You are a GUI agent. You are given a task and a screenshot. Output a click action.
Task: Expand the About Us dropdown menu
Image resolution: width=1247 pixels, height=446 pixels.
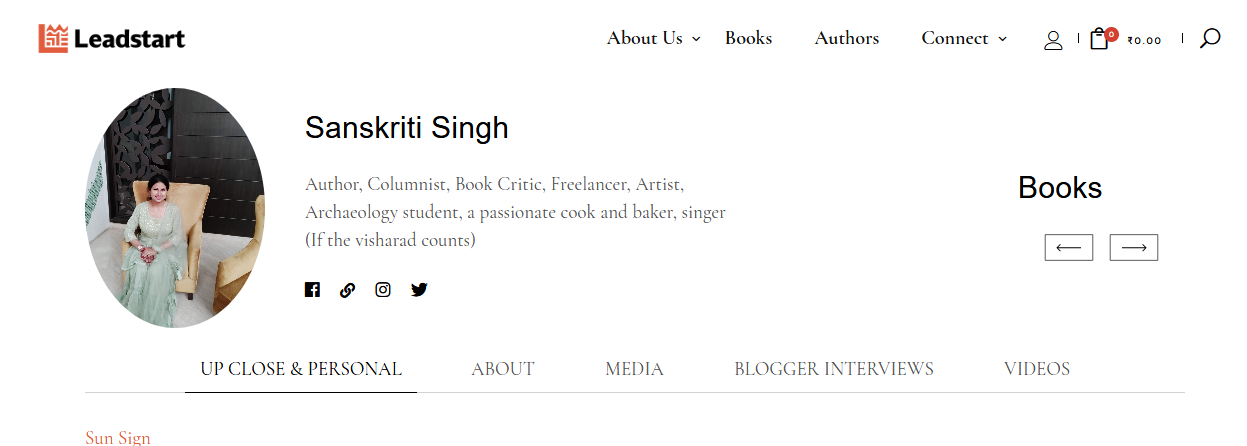coord(654,38)
